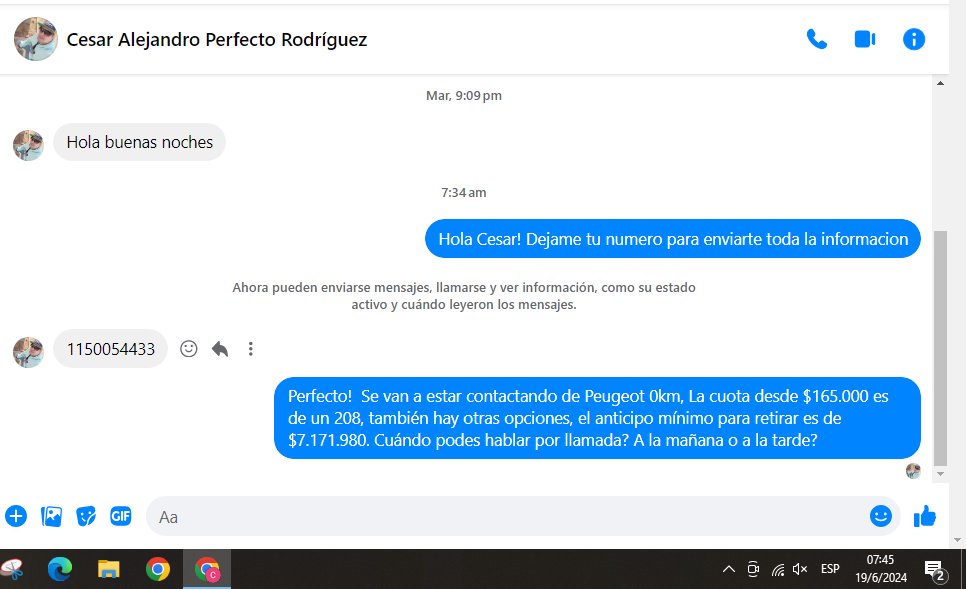966x589 pixels.
Task: Open Microsoft Edge from taskbar
Action: coord(60,569)
